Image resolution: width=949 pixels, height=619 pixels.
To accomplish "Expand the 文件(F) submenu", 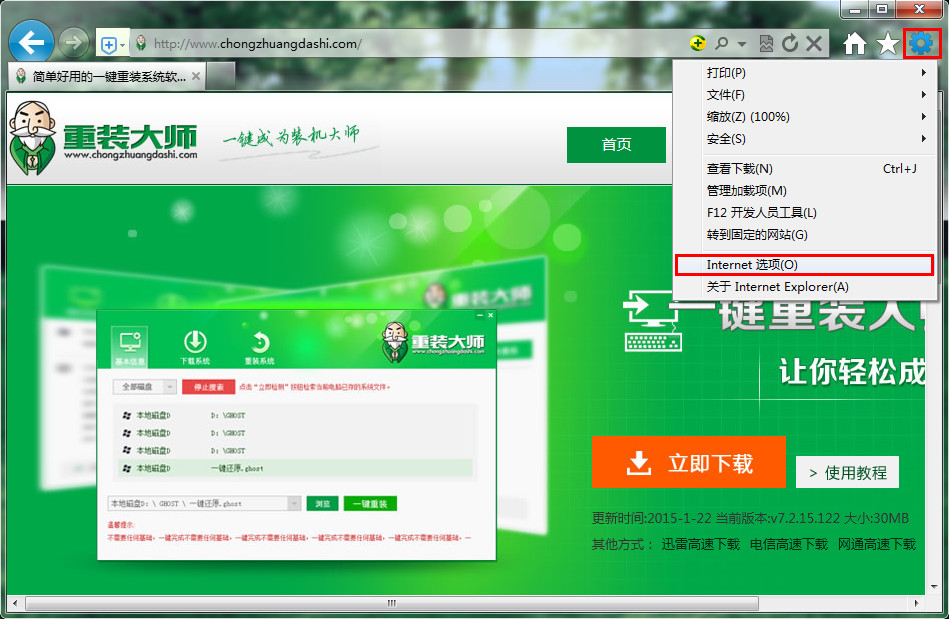I will point(805,95).
